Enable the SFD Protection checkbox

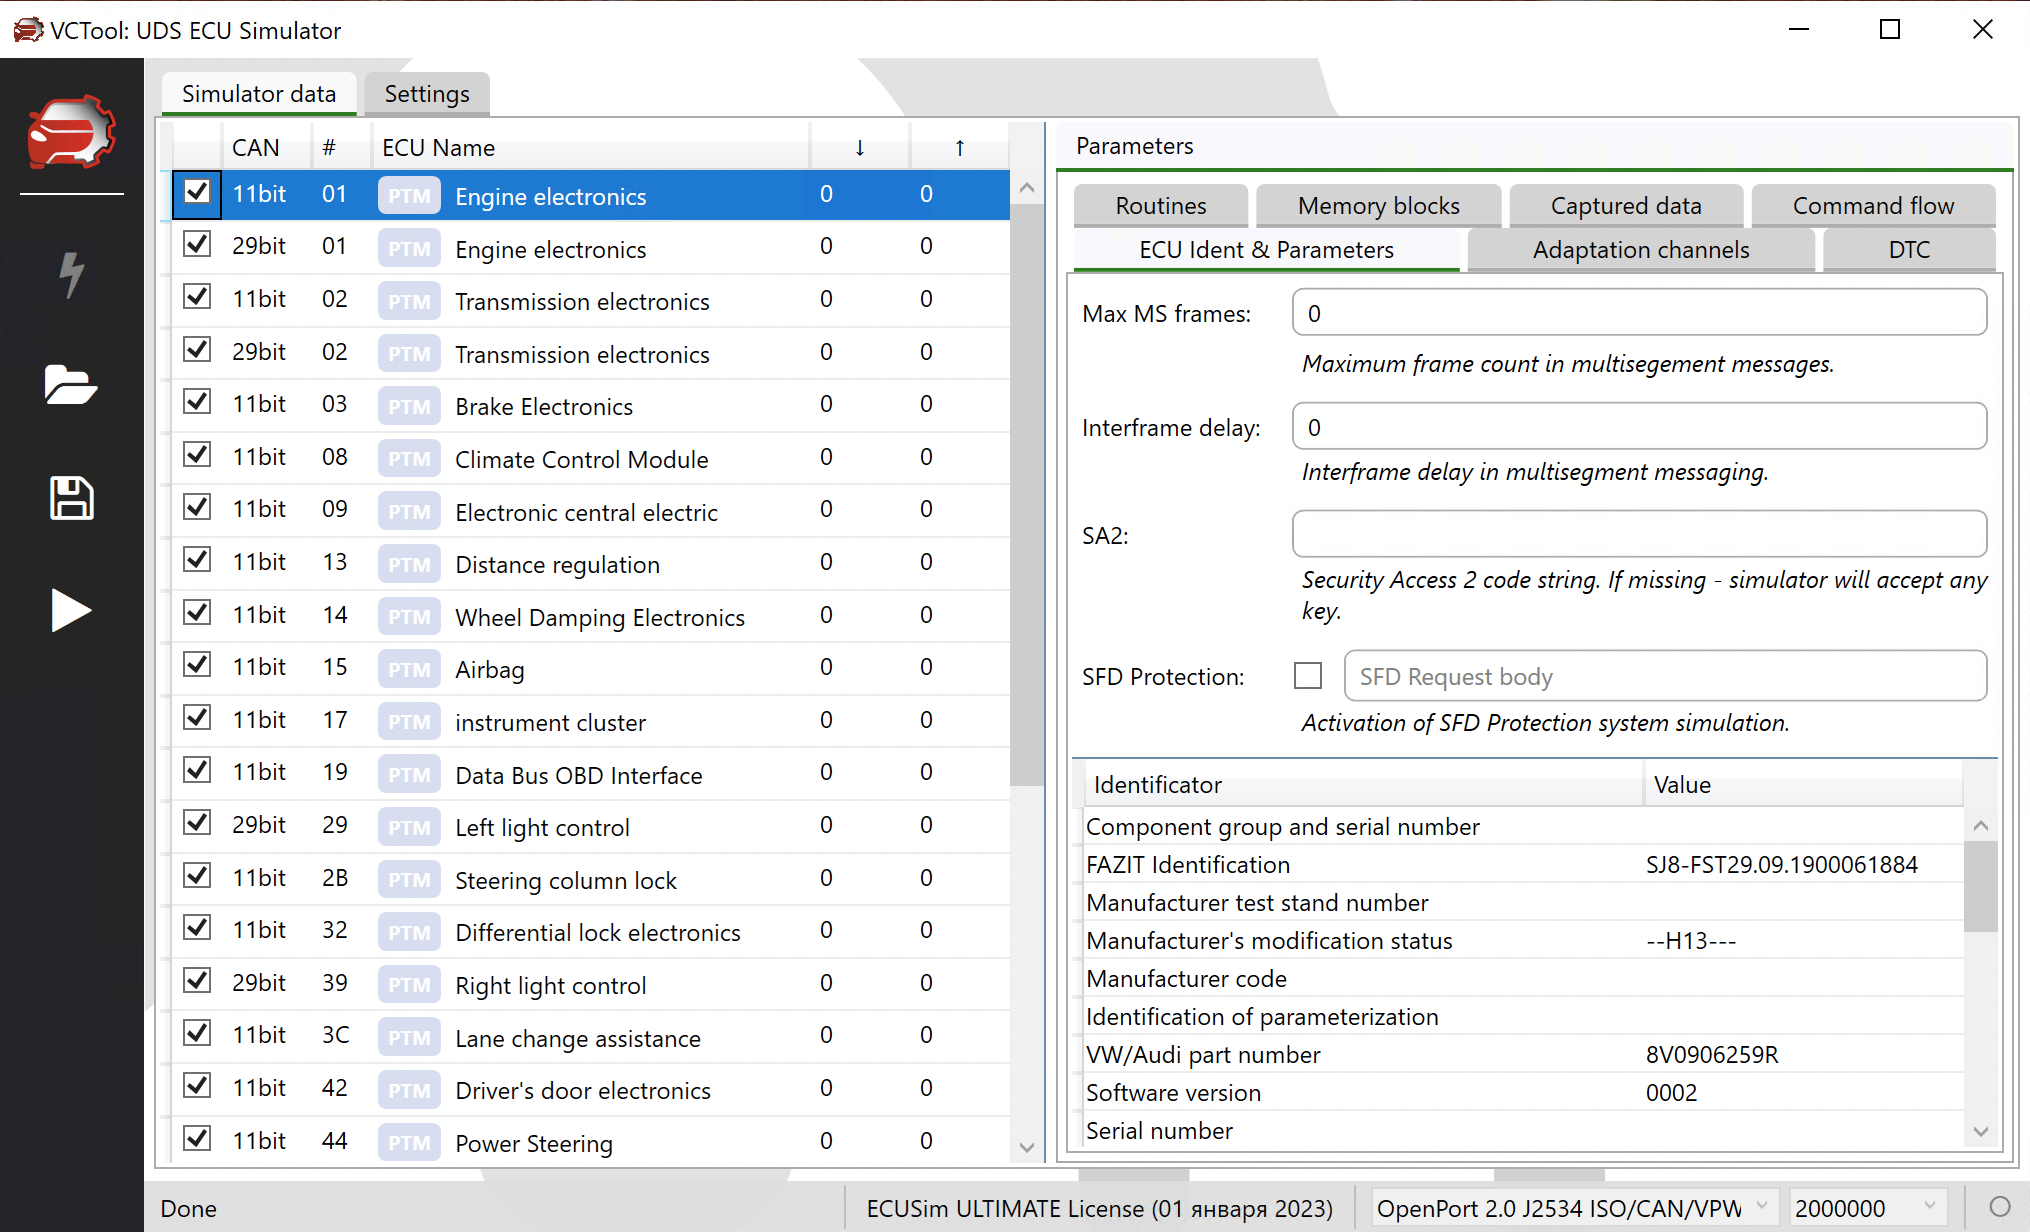[x=1307, y=676]
